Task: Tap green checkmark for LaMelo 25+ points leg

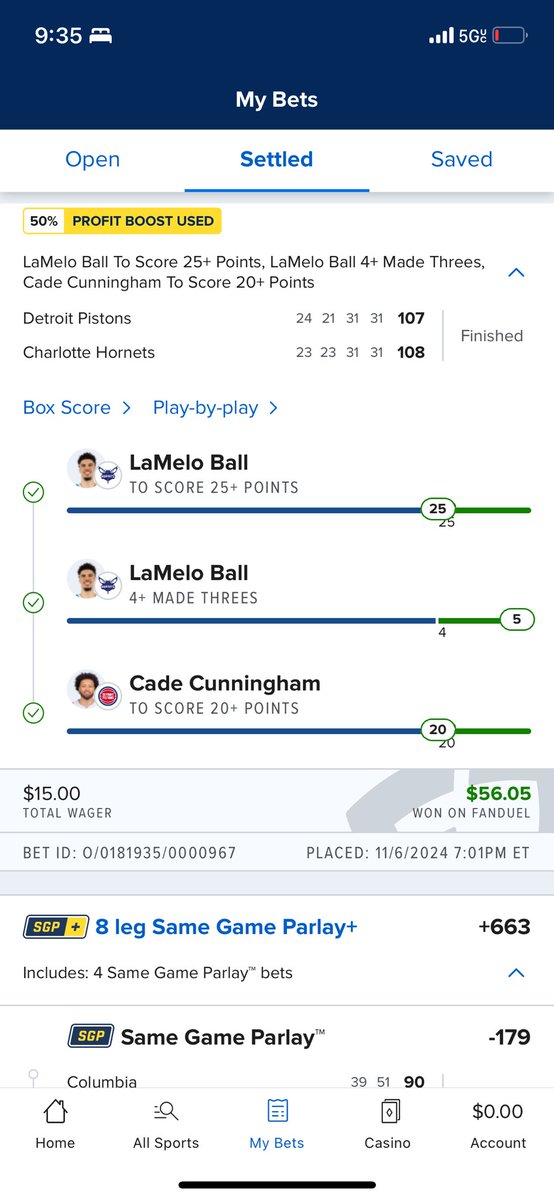Action: tap(33, 493)
